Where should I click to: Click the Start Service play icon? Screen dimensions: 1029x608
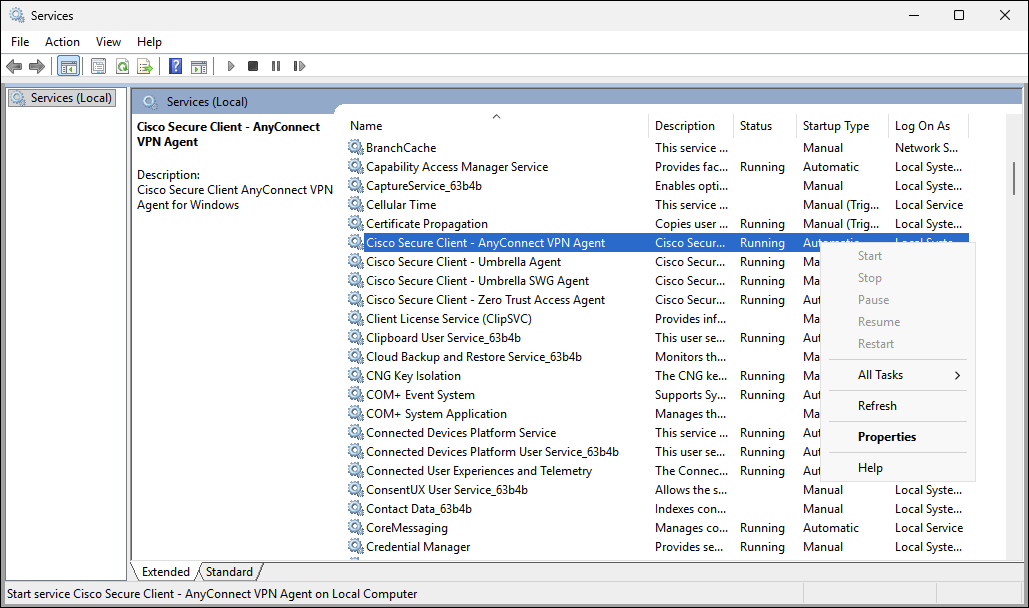tap(231, 66)
